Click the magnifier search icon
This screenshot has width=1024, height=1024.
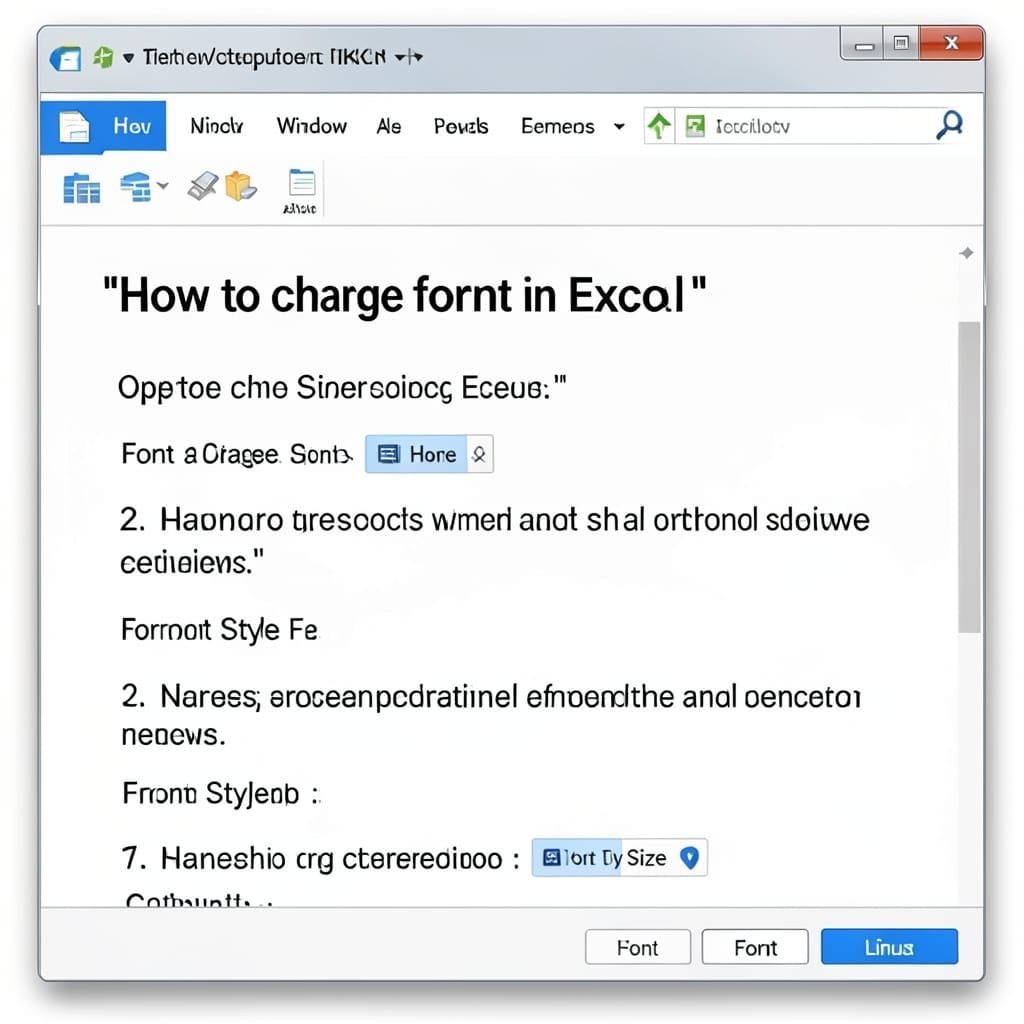tap(949, 125)
